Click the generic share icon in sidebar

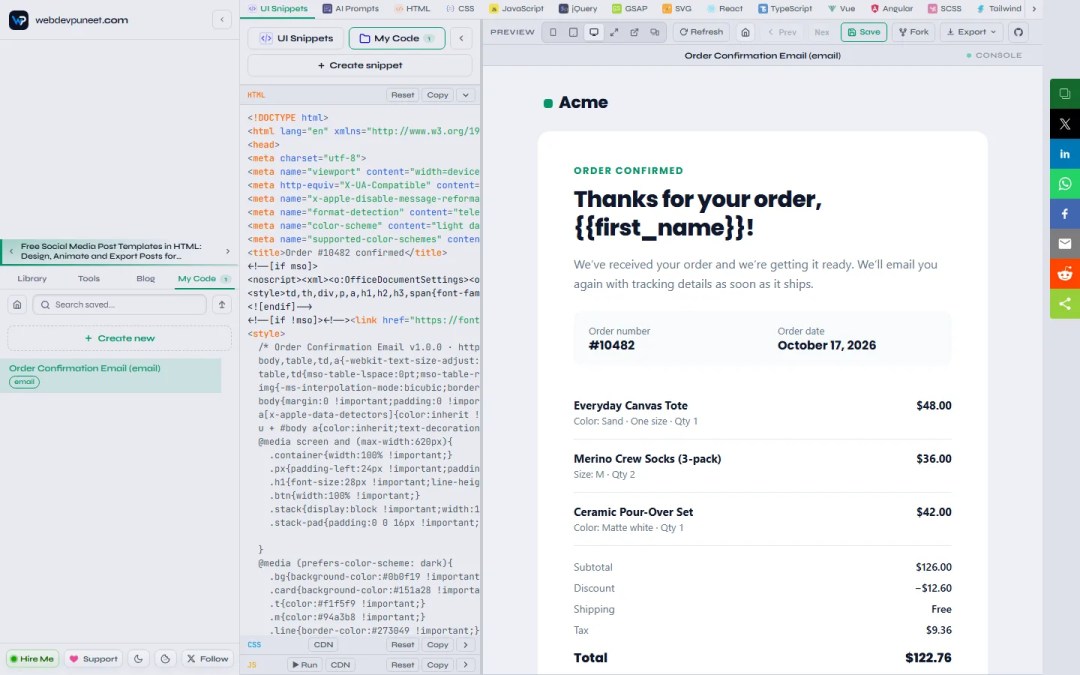coord(1065,304)
